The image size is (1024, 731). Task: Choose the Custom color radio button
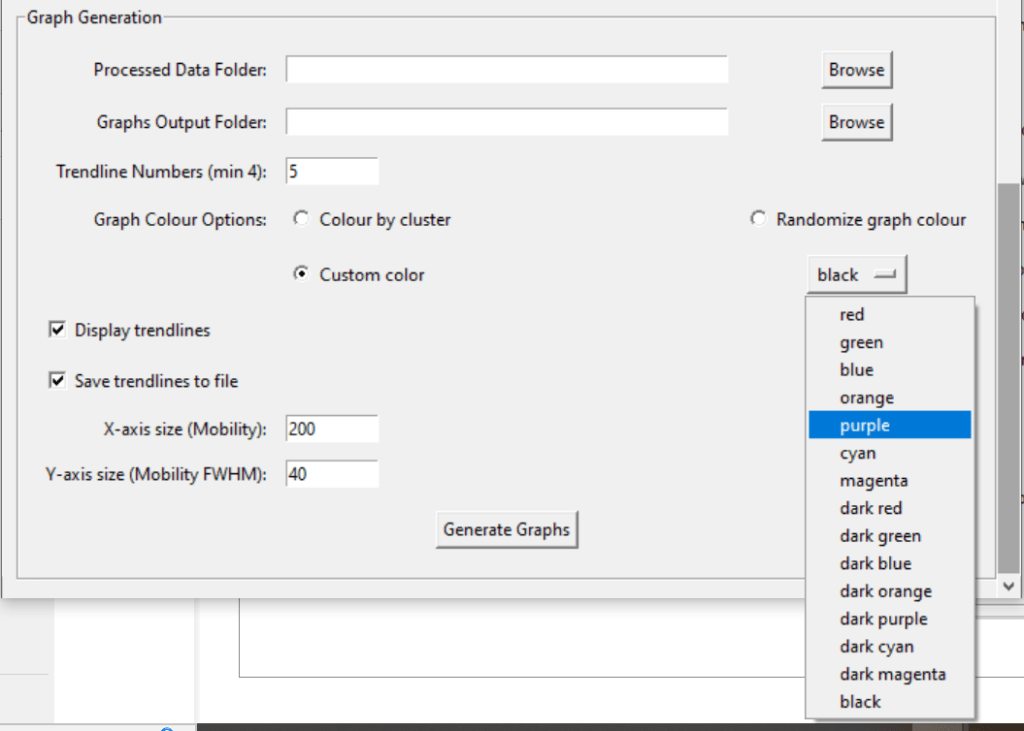coord(301,275)
